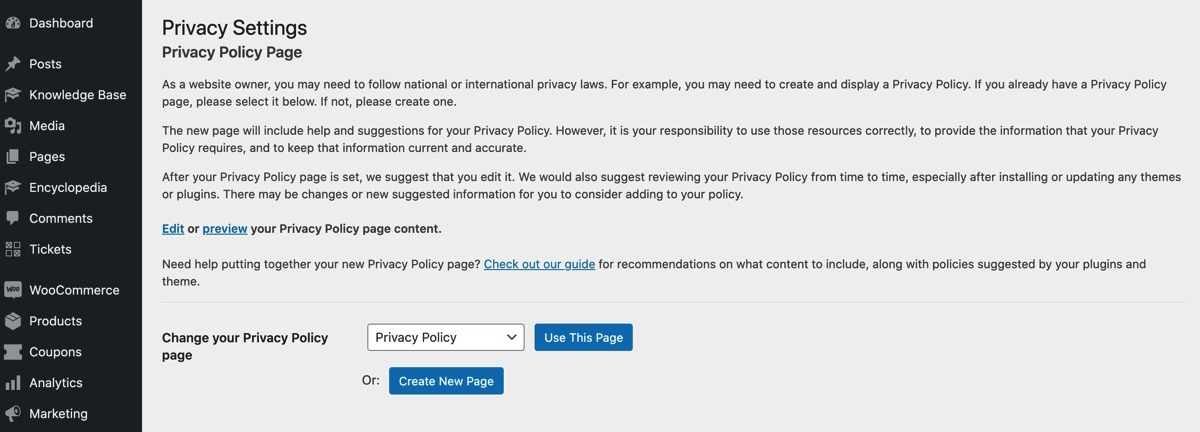Go to the Products menu item

pos(55,321)
